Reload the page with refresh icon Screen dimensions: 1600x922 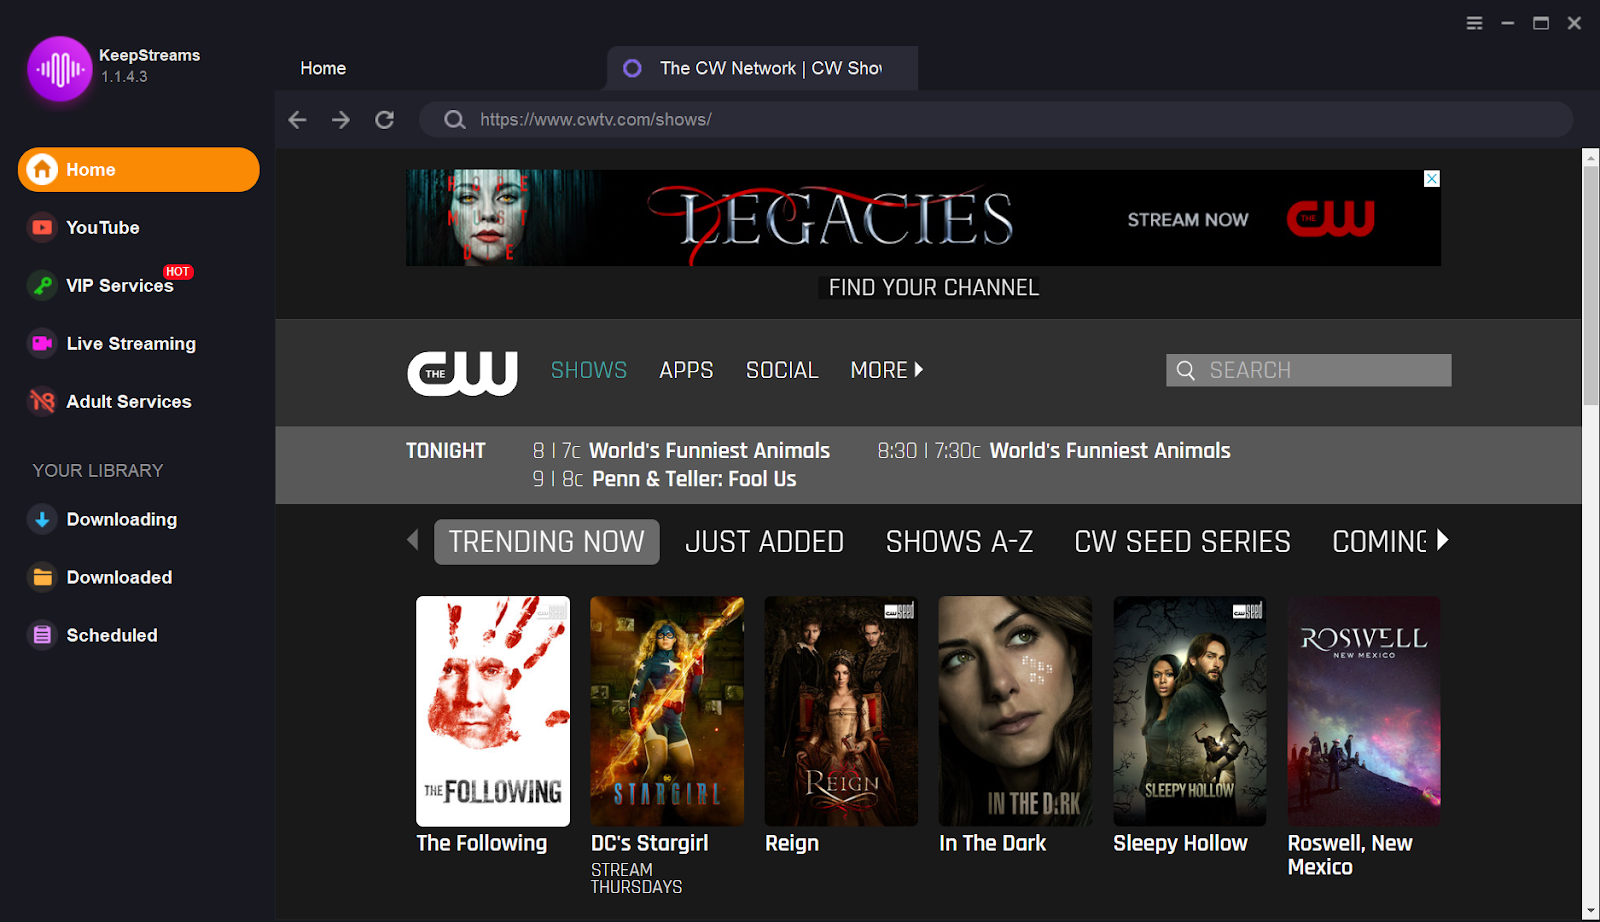point(384,120)
